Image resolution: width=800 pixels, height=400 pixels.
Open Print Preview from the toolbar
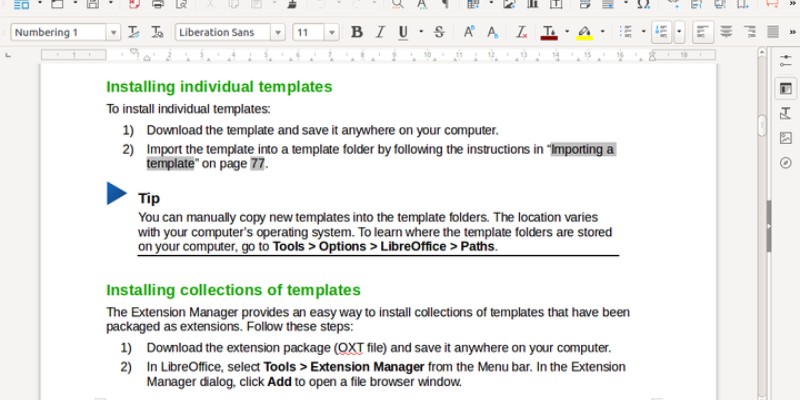tap(181, 4)
